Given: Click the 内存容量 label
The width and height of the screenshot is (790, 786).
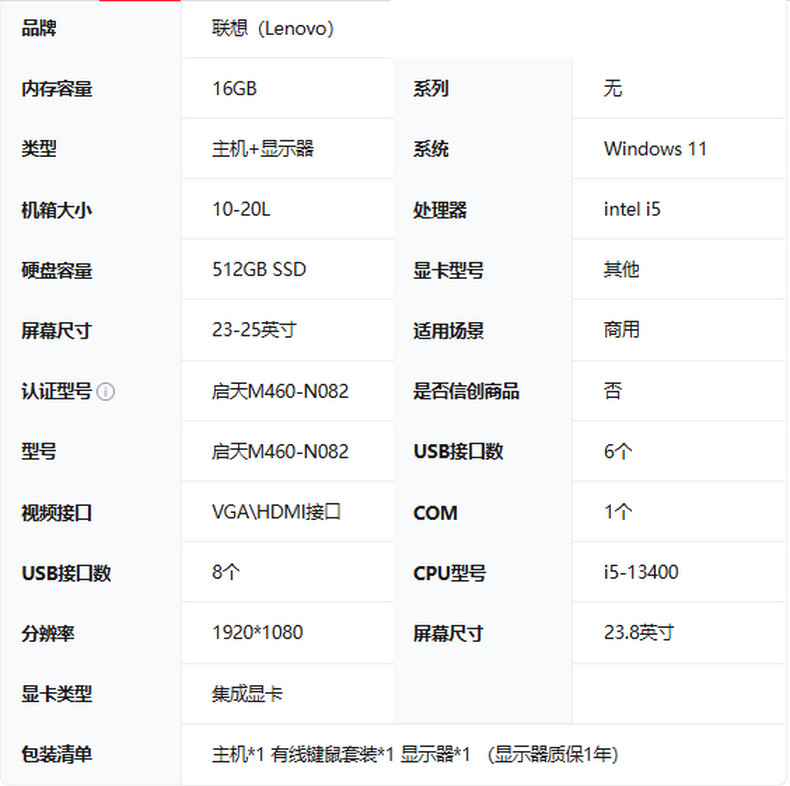Looking at the screenshot, I should pyautogui.click(x=57, y=89).
